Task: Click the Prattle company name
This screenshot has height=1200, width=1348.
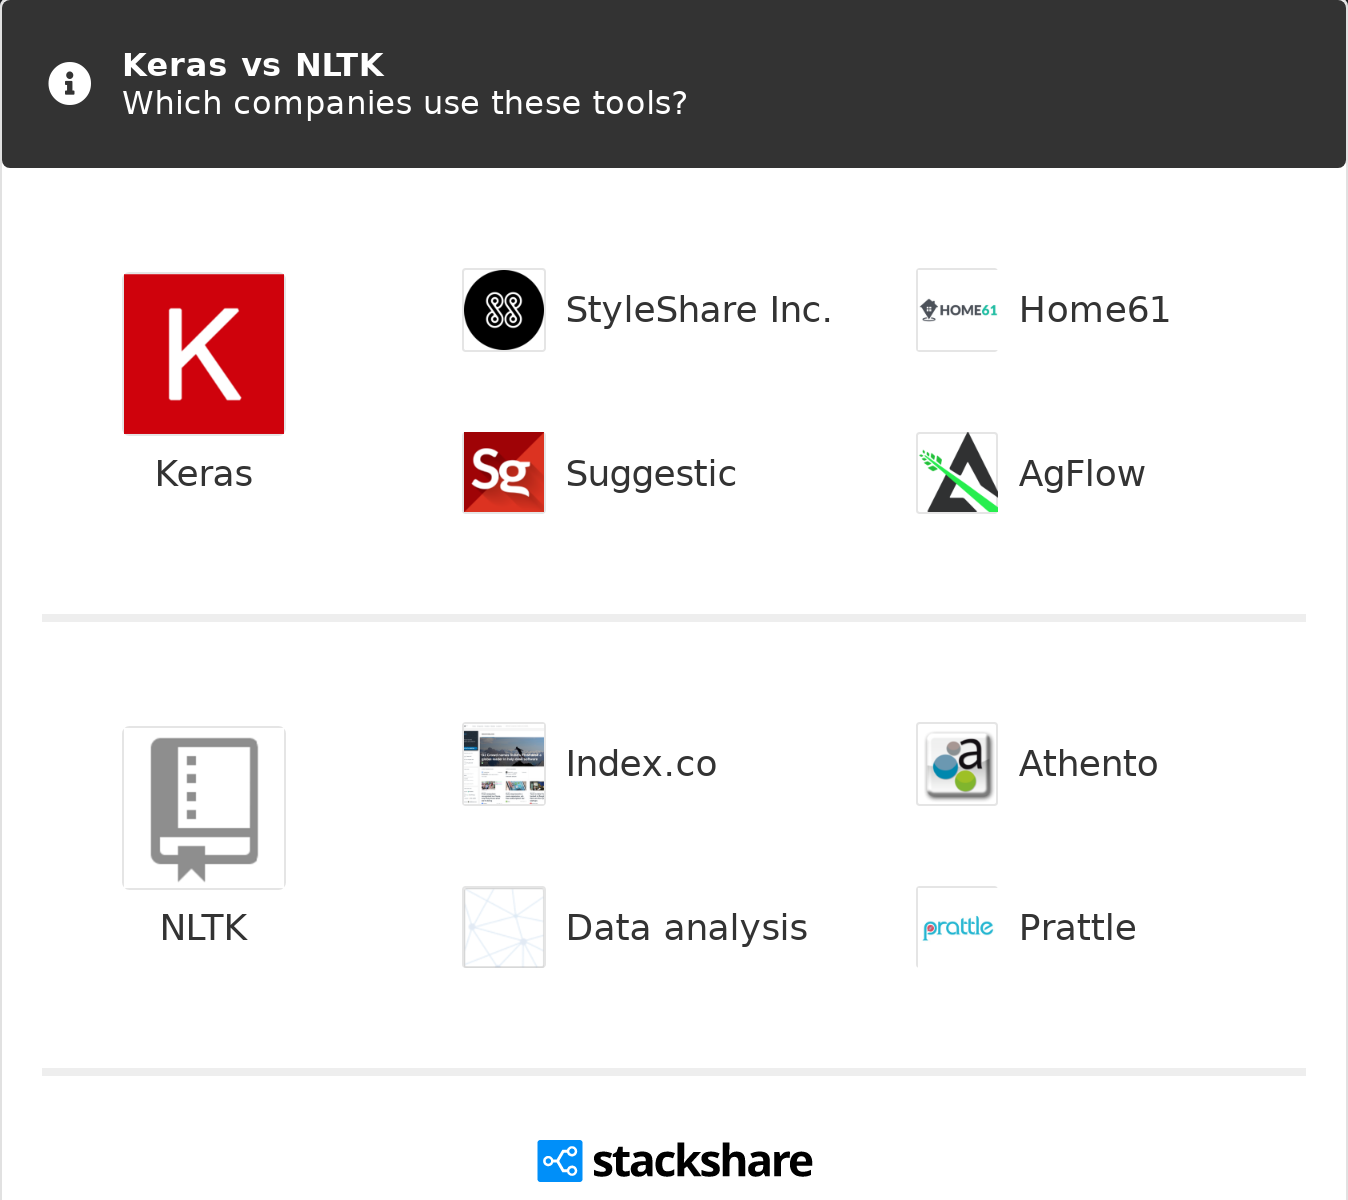Action: point(1077,928)
